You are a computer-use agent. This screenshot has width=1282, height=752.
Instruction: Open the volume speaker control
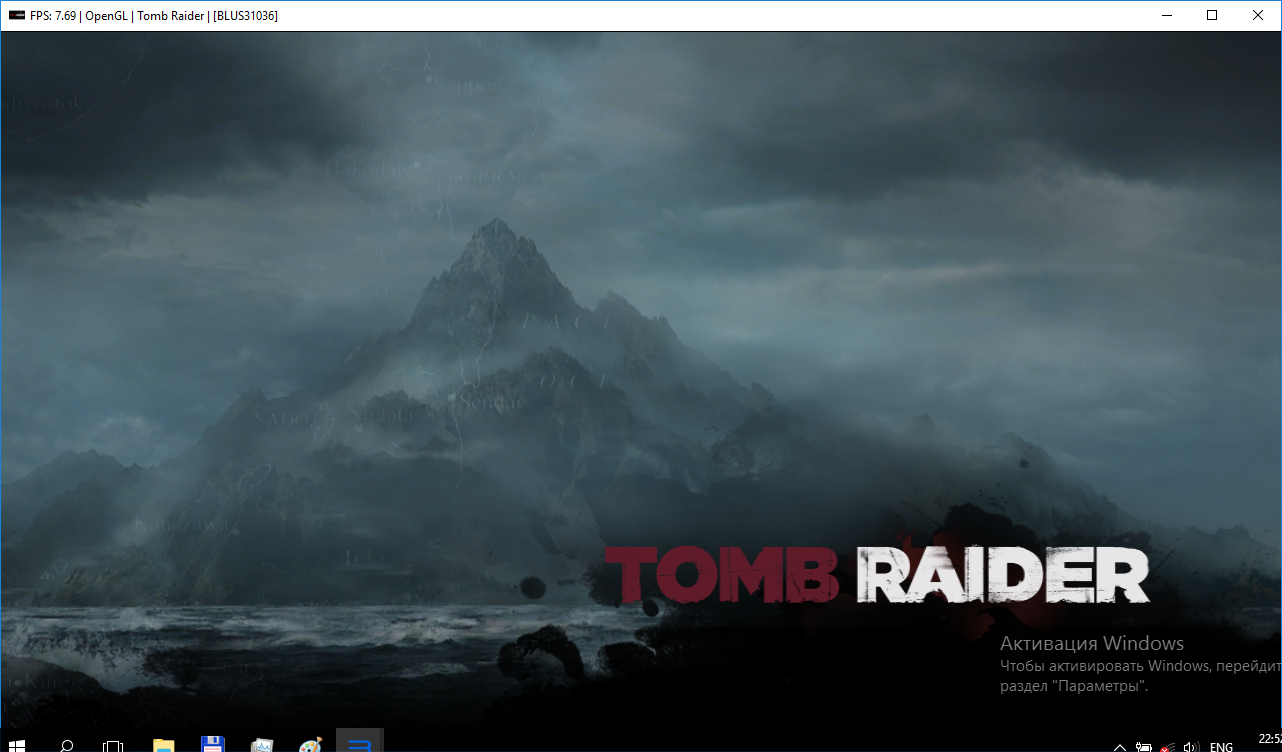coord(1190,746)
